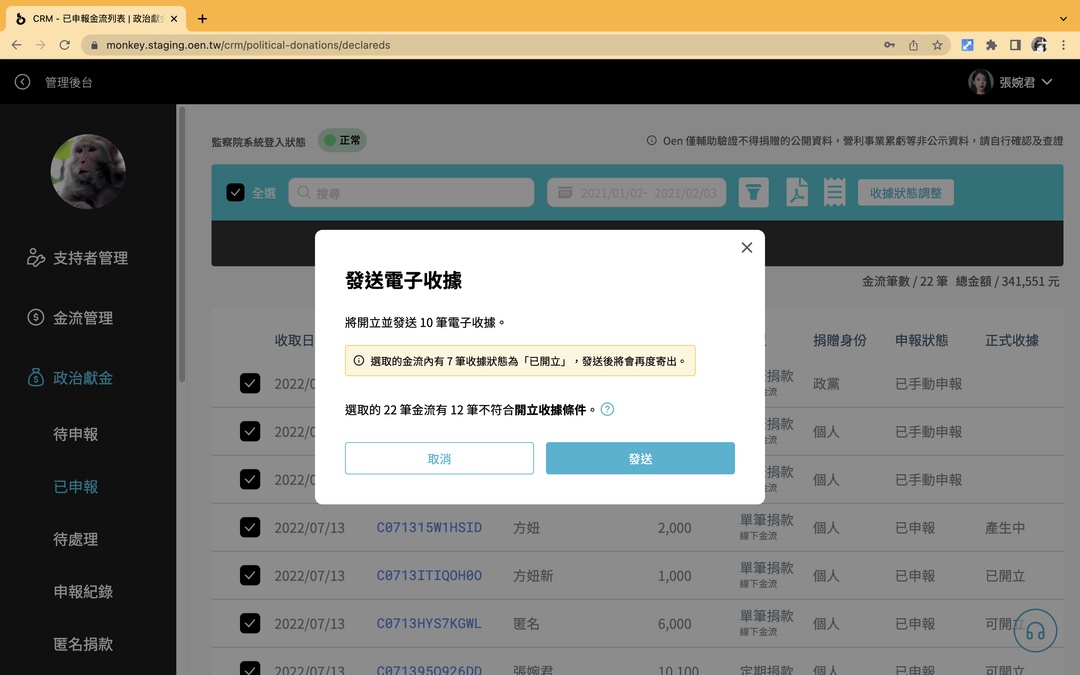Image resolution: width=1080 pixels, height=675 pixels.
Task: Click the browser page reload icon
Action: tap(65, 45)
